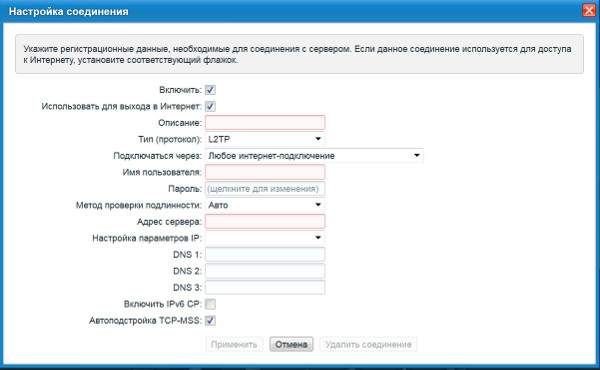Open the Тип (протокол) L2TP dropdown

pyautogui.click(x=265, y=139)
